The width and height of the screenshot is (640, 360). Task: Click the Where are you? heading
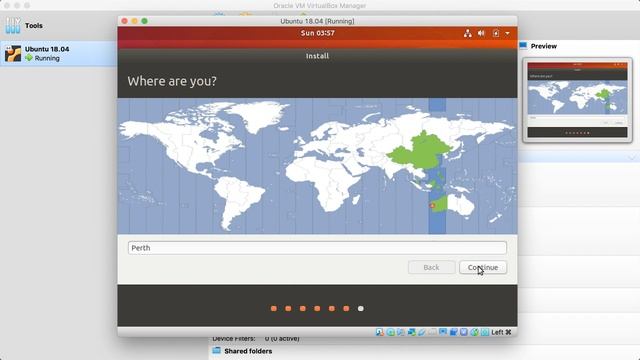tap(172, 81)
